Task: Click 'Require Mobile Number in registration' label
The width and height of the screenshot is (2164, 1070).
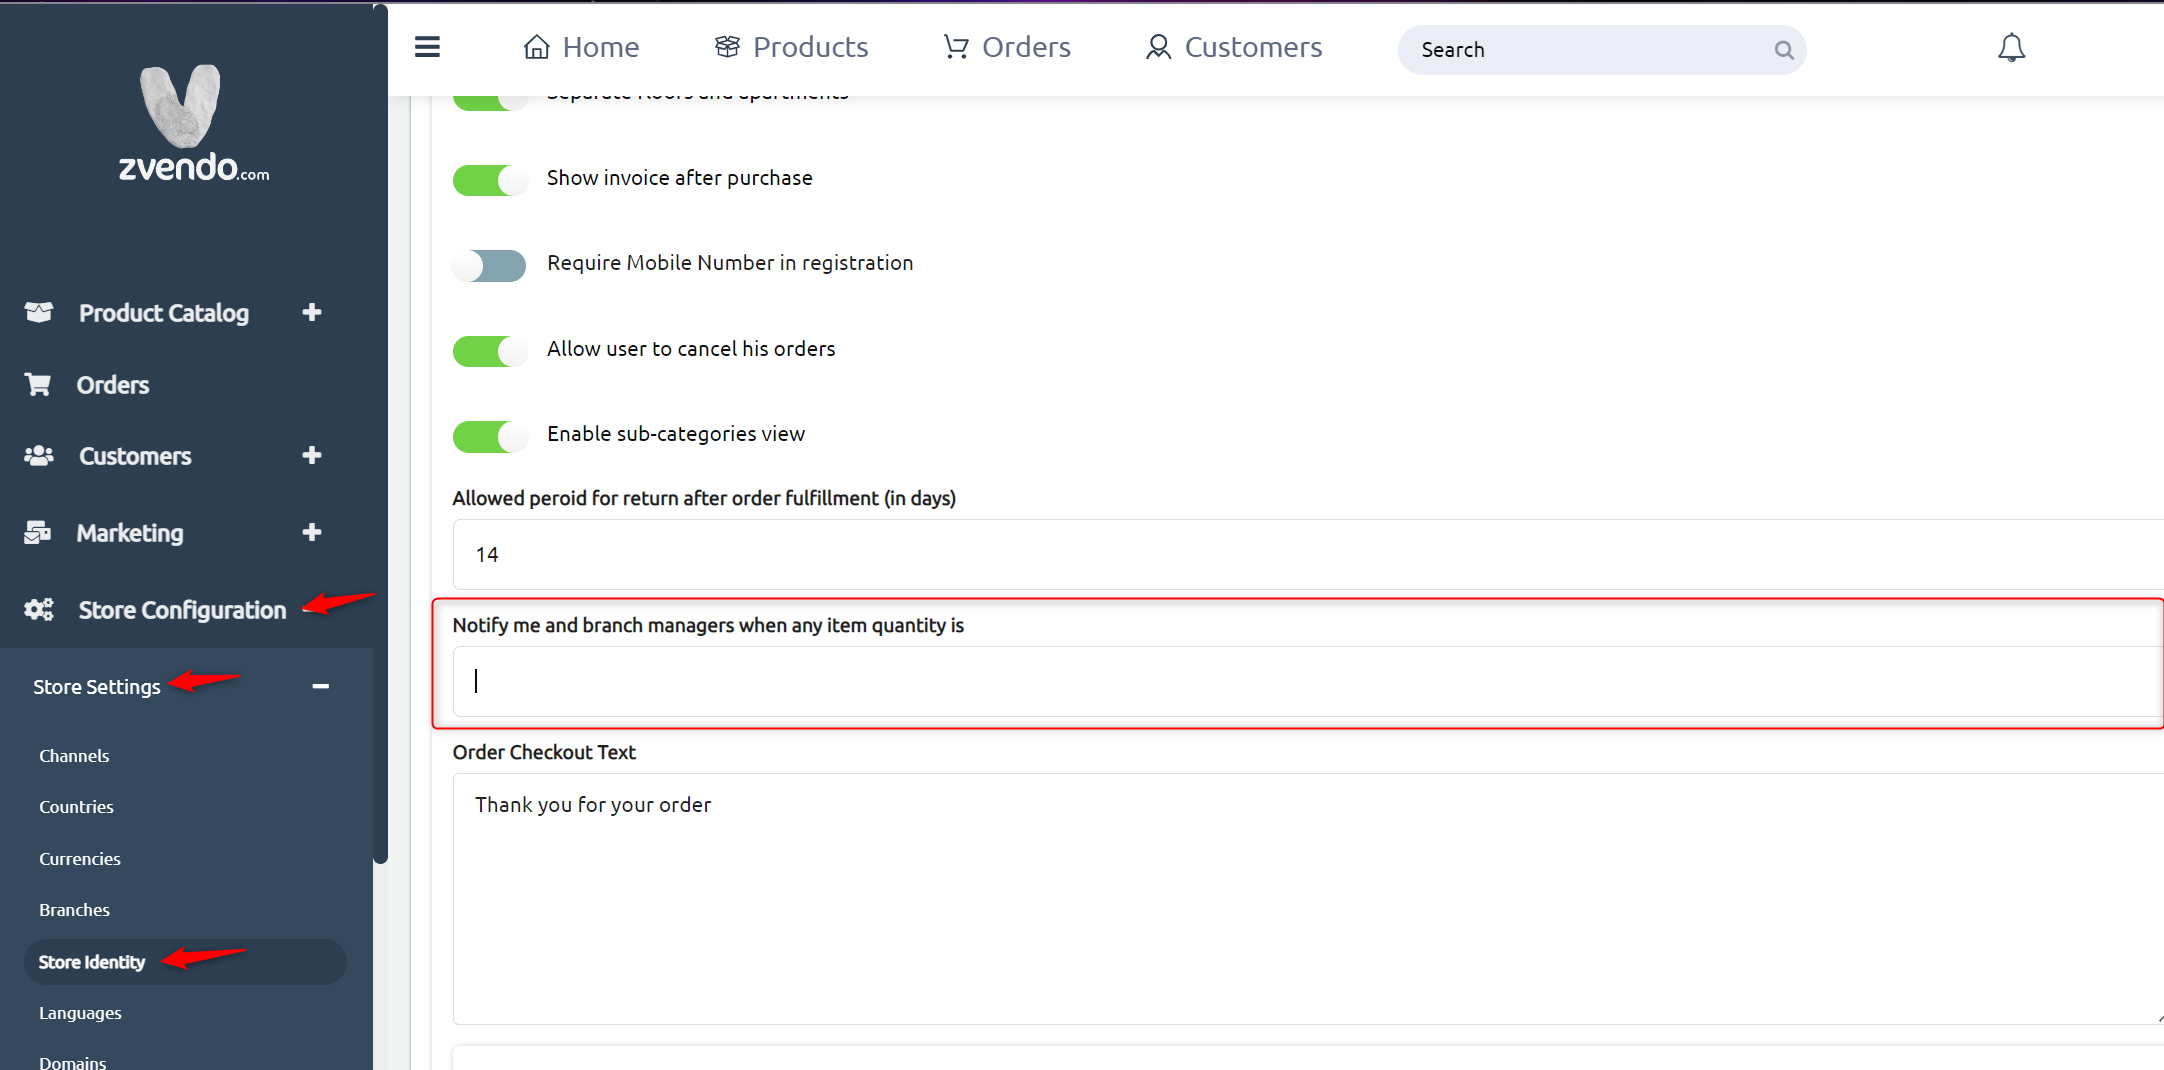Action: click(x=730, y=263)
